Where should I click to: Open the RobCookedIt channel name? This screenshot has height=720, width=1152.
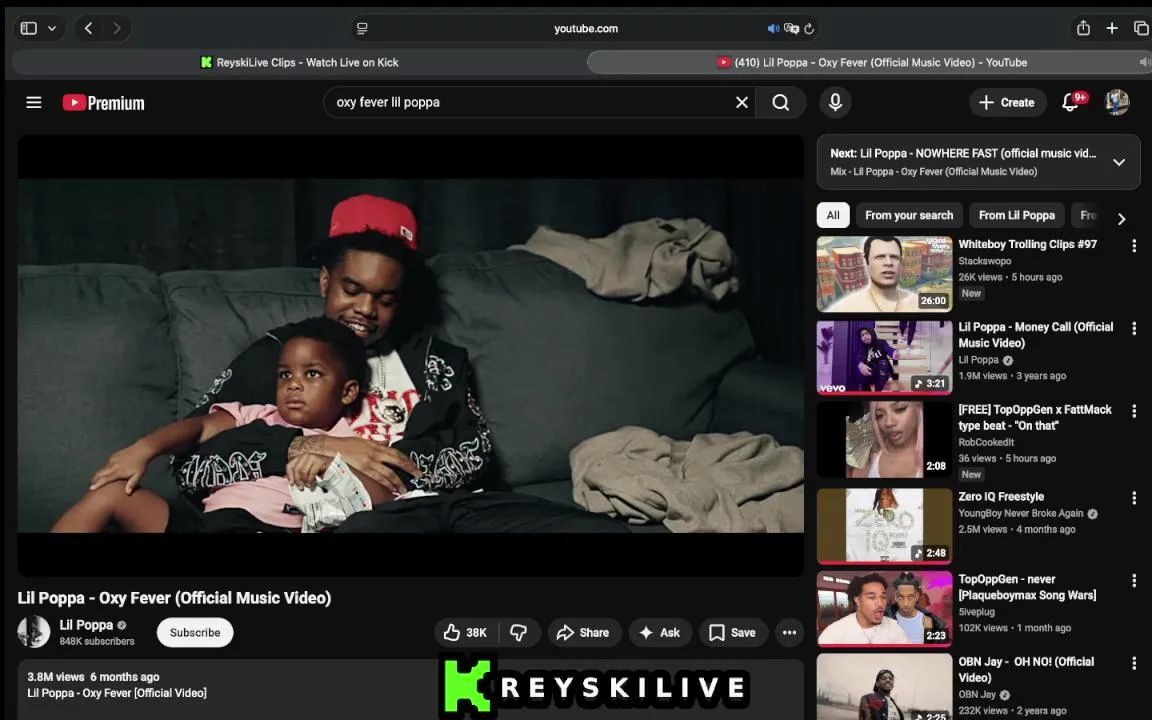click(x=986, y=442)
